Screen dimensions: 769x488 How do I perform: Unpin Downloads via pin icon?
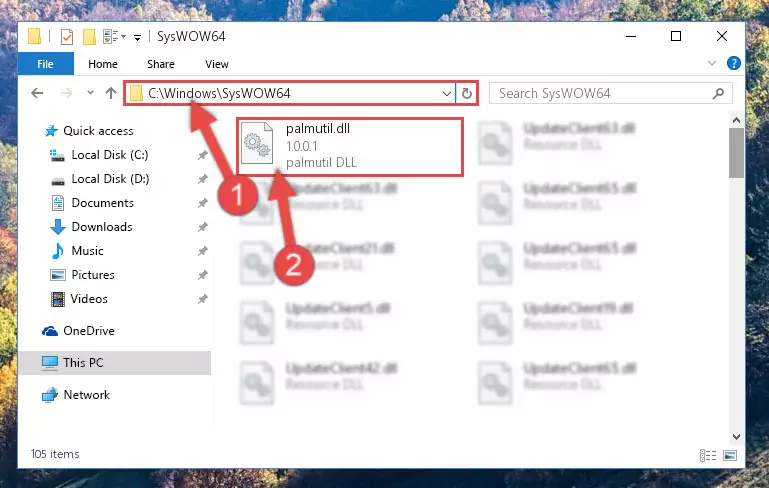[203, 228]
